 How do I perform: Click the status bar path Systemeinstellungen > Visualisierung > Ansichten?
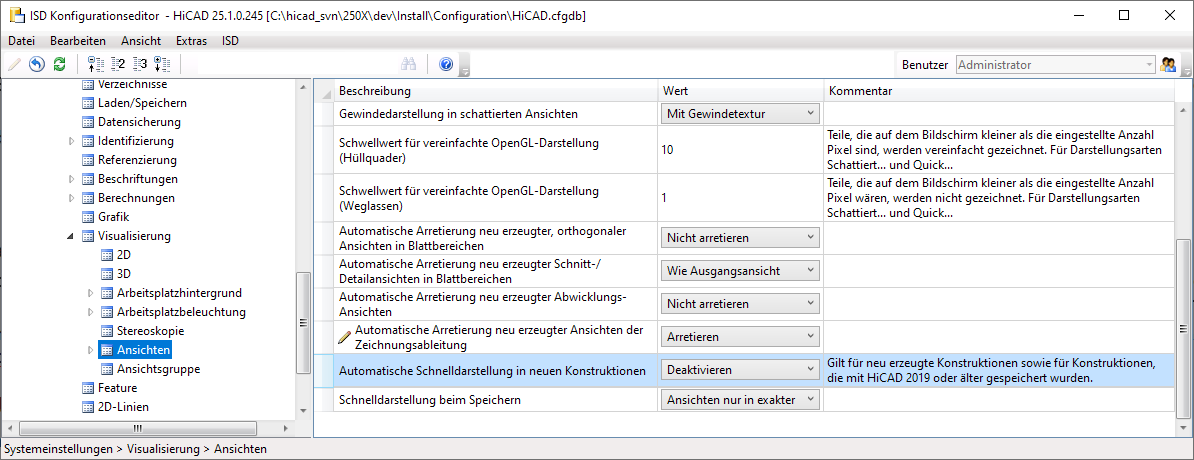pos(136,449)
